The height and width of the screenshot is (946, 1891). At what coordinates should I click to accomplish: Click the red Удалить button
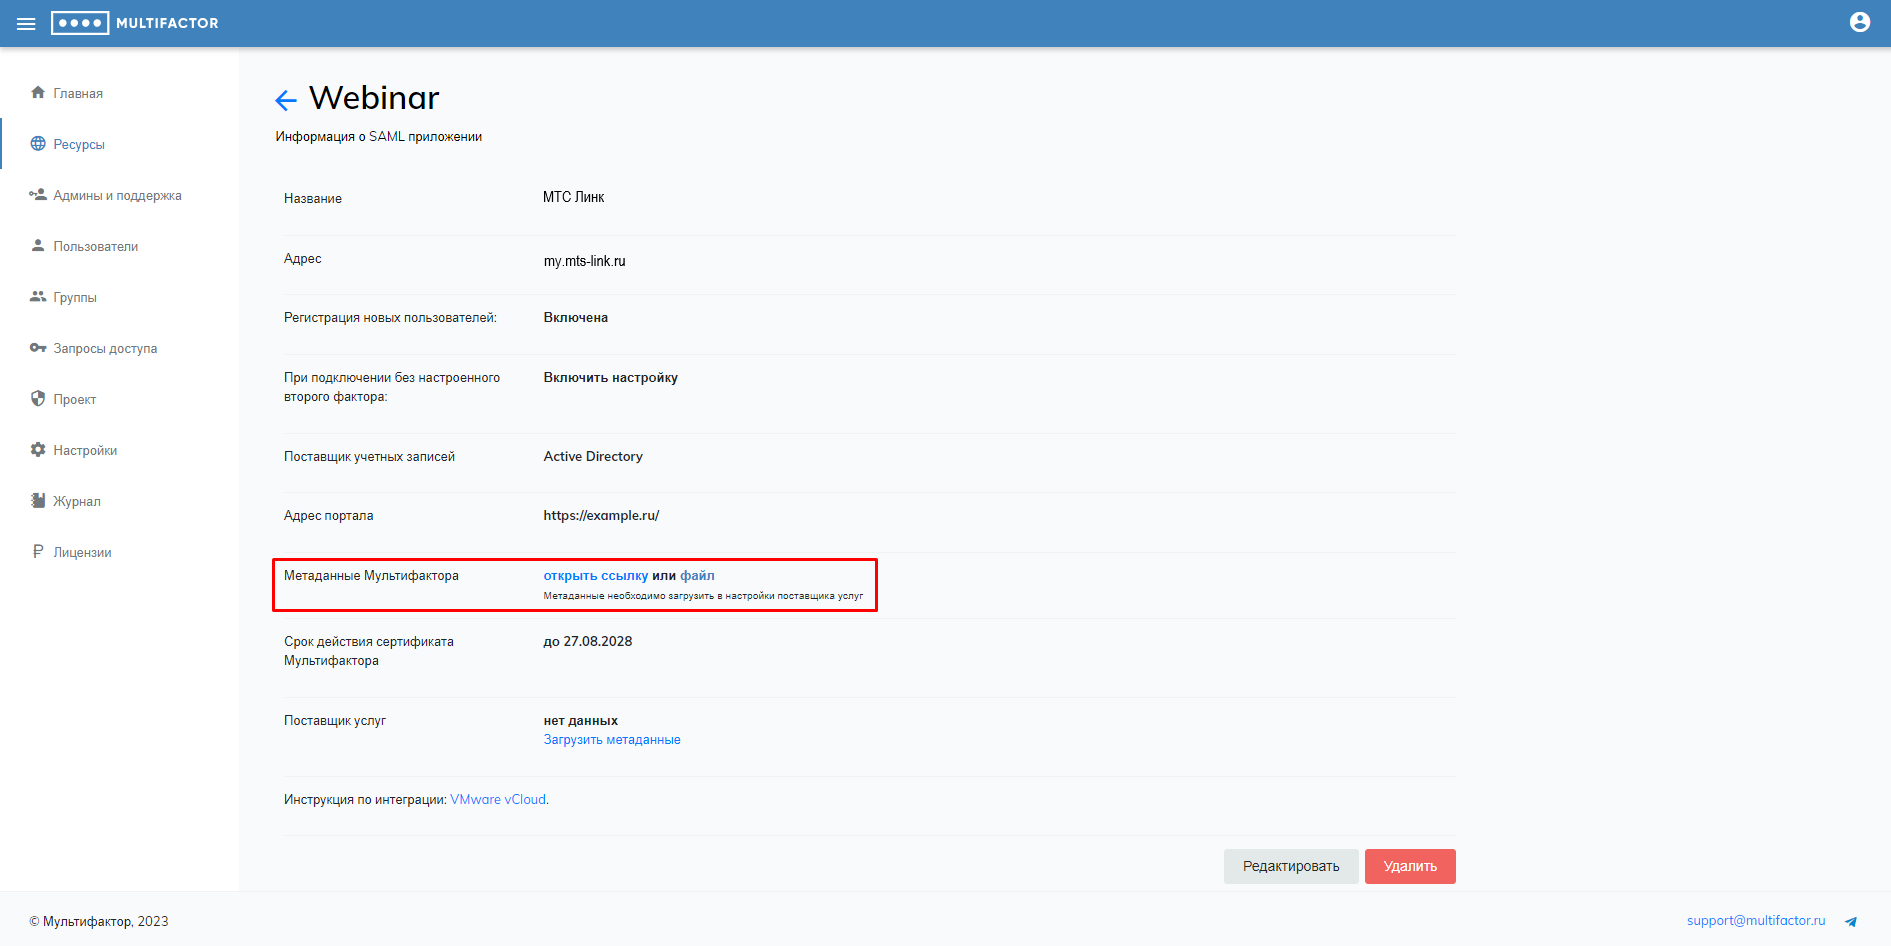[1410, 866]
